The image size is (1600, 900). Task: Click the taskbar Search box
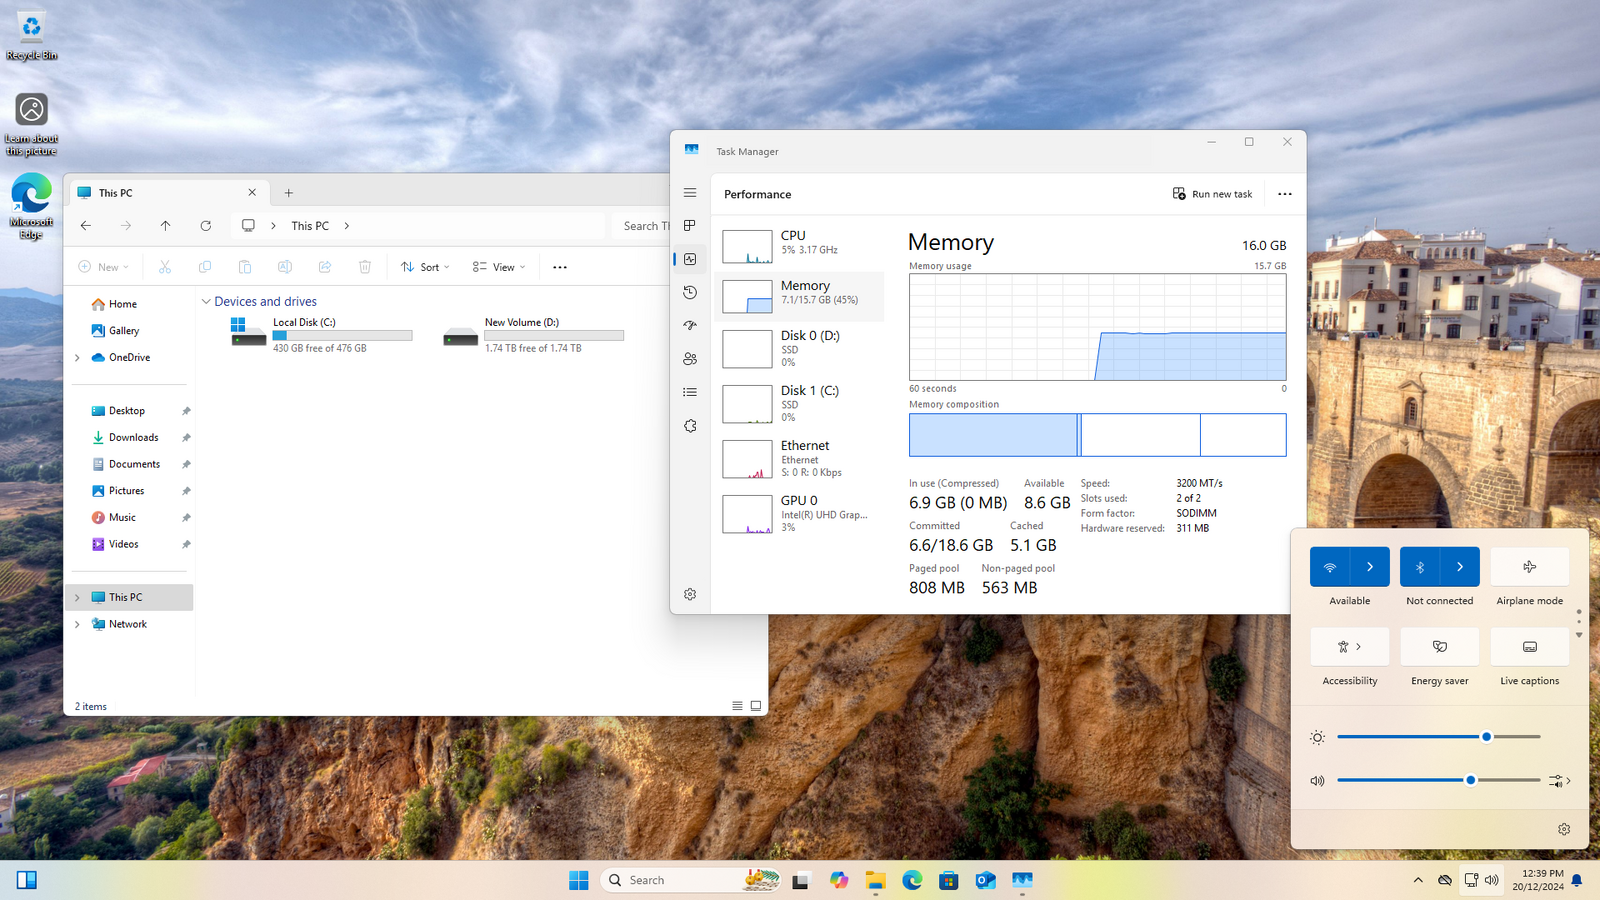[x=690, y=880]
